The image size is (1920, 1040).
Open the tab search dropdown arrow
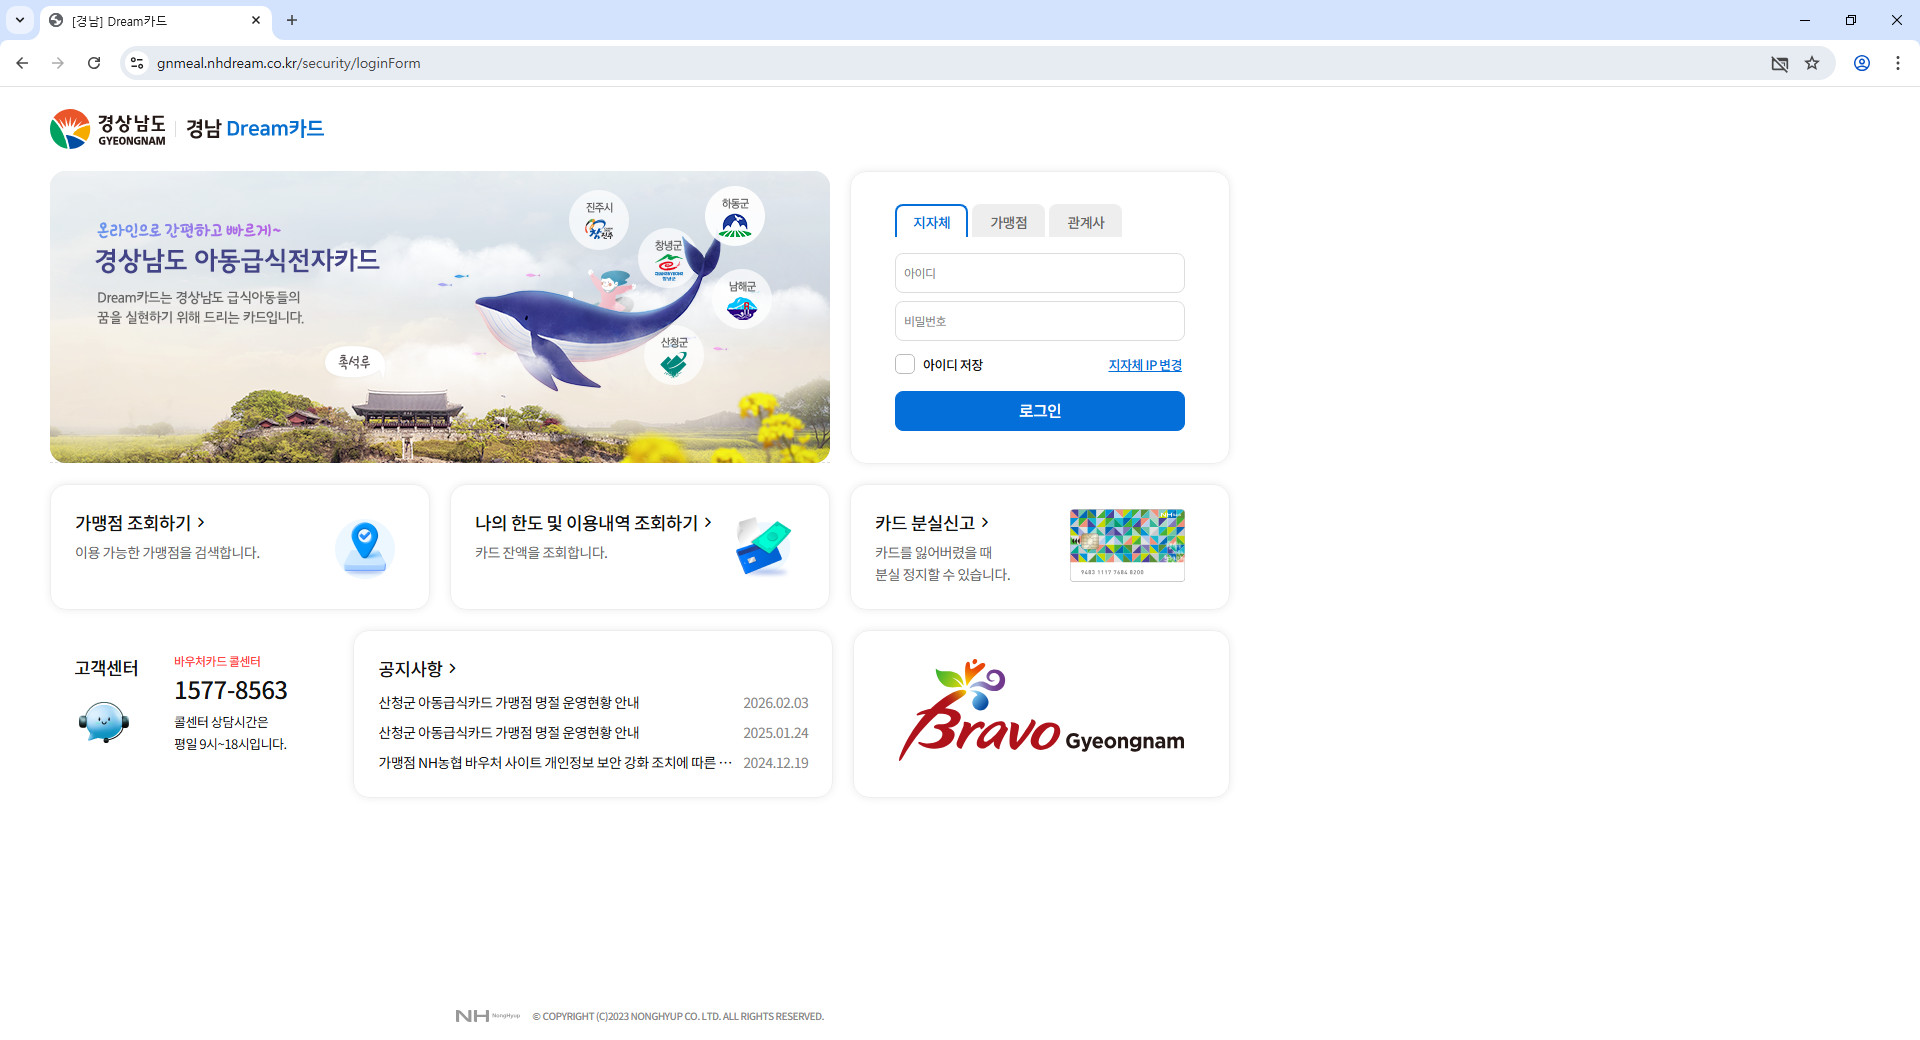19,20
